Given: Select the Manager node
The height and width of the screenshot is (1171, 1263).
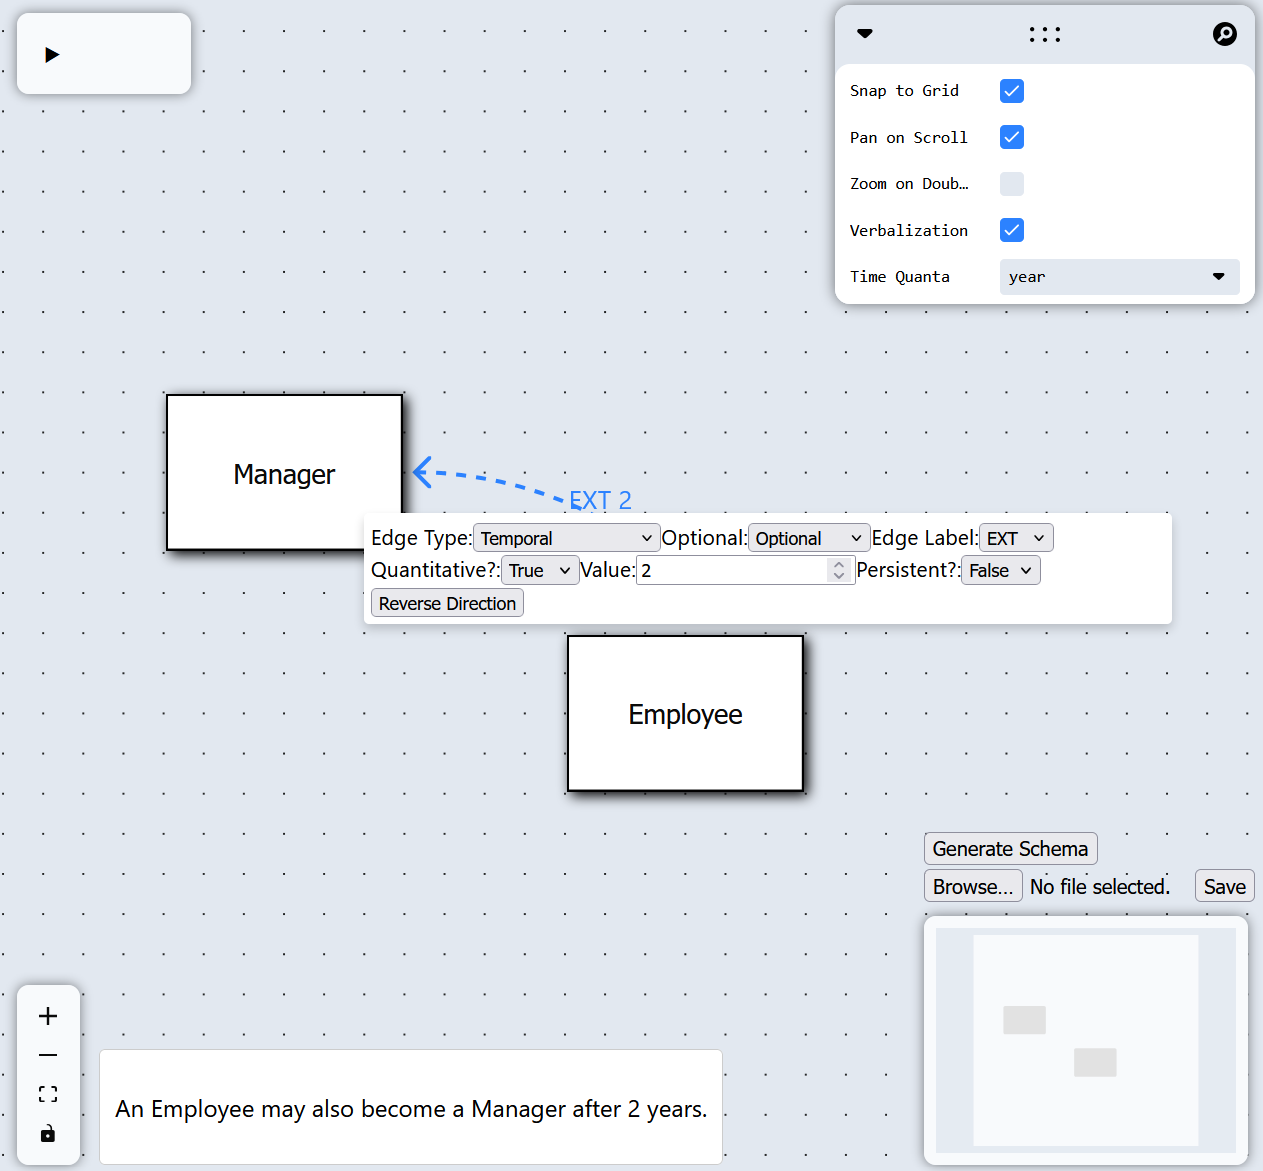Looking at the screenshot, I should 284,473.
